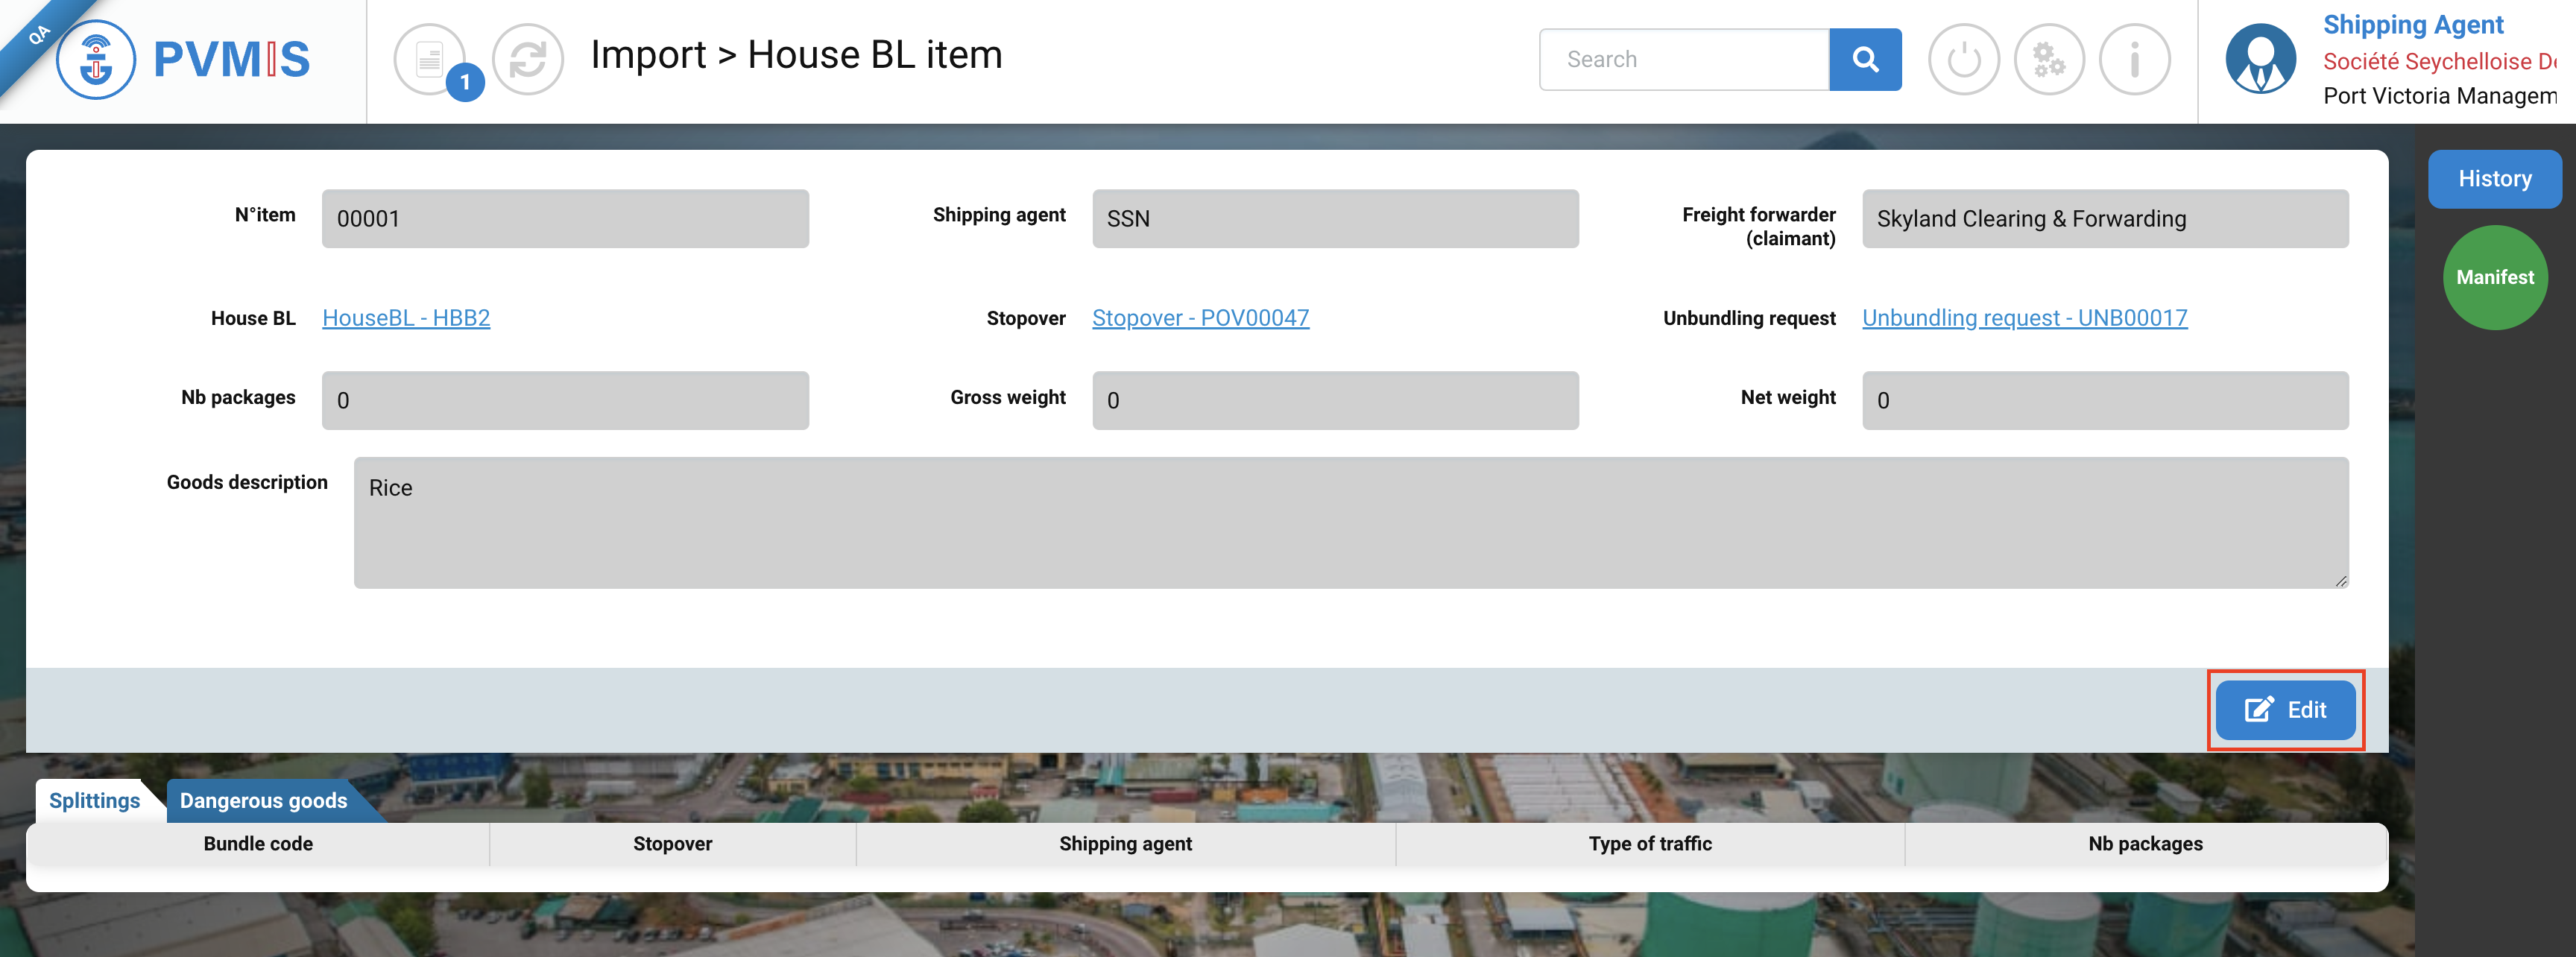This screenshot has height=957, width=2576.
Task: Click the Bundle code column header
Action: coord(258,844)
